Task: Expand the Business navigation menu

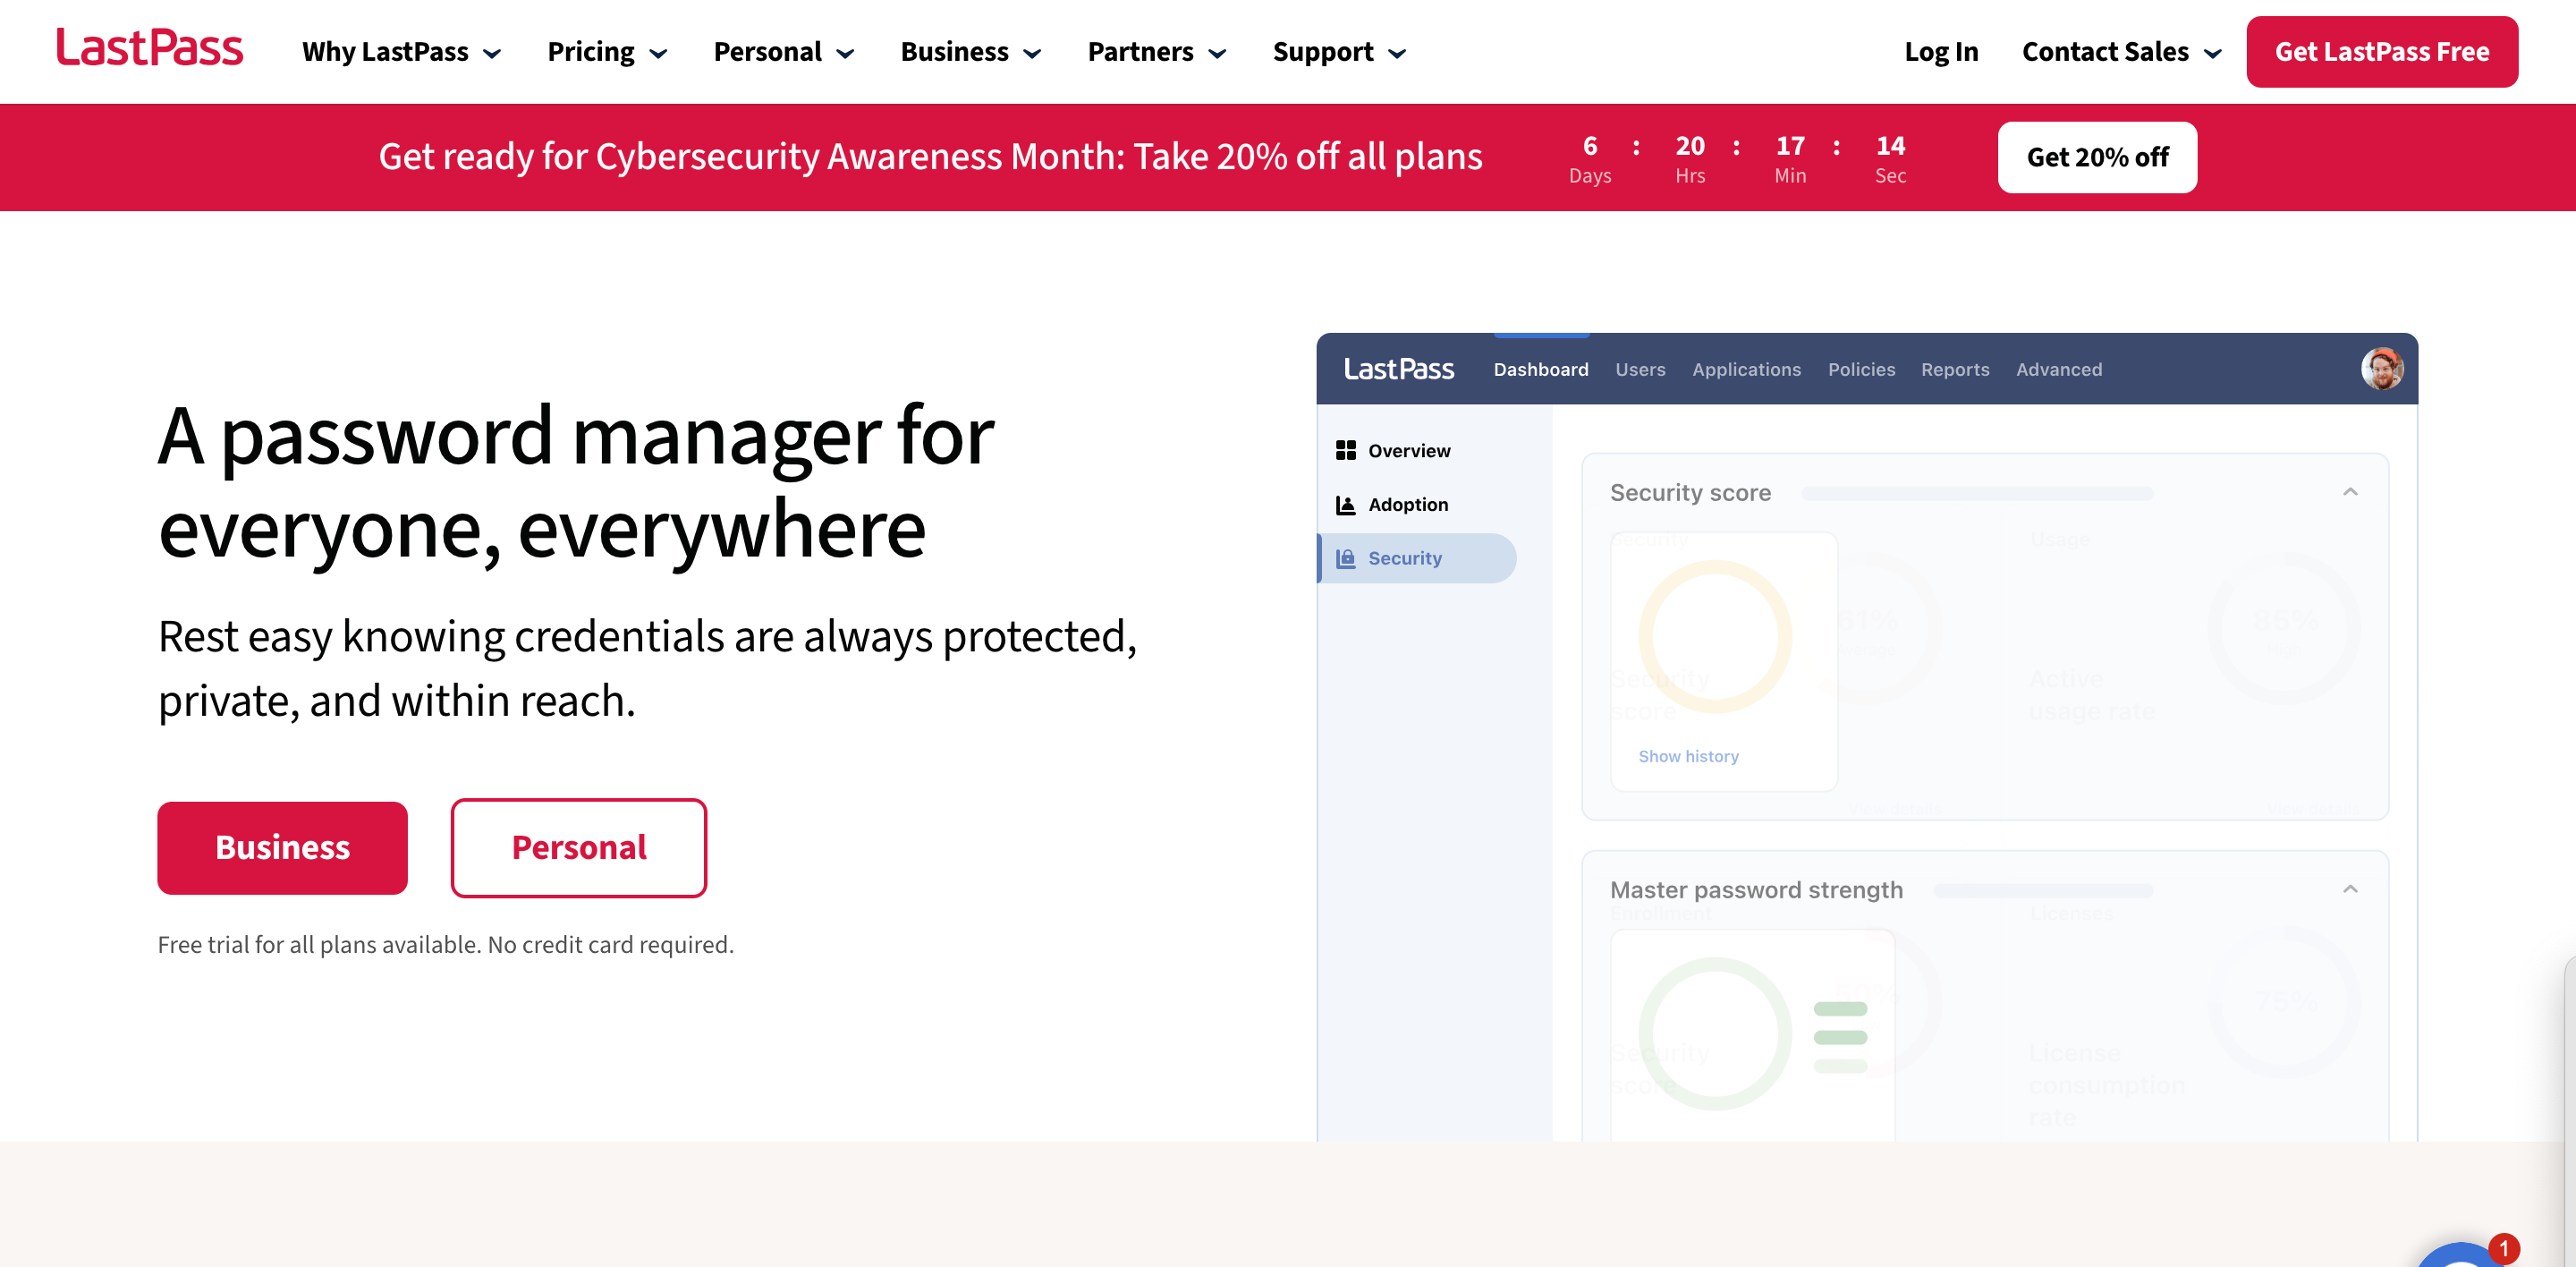Action: [x=971, y=52]
